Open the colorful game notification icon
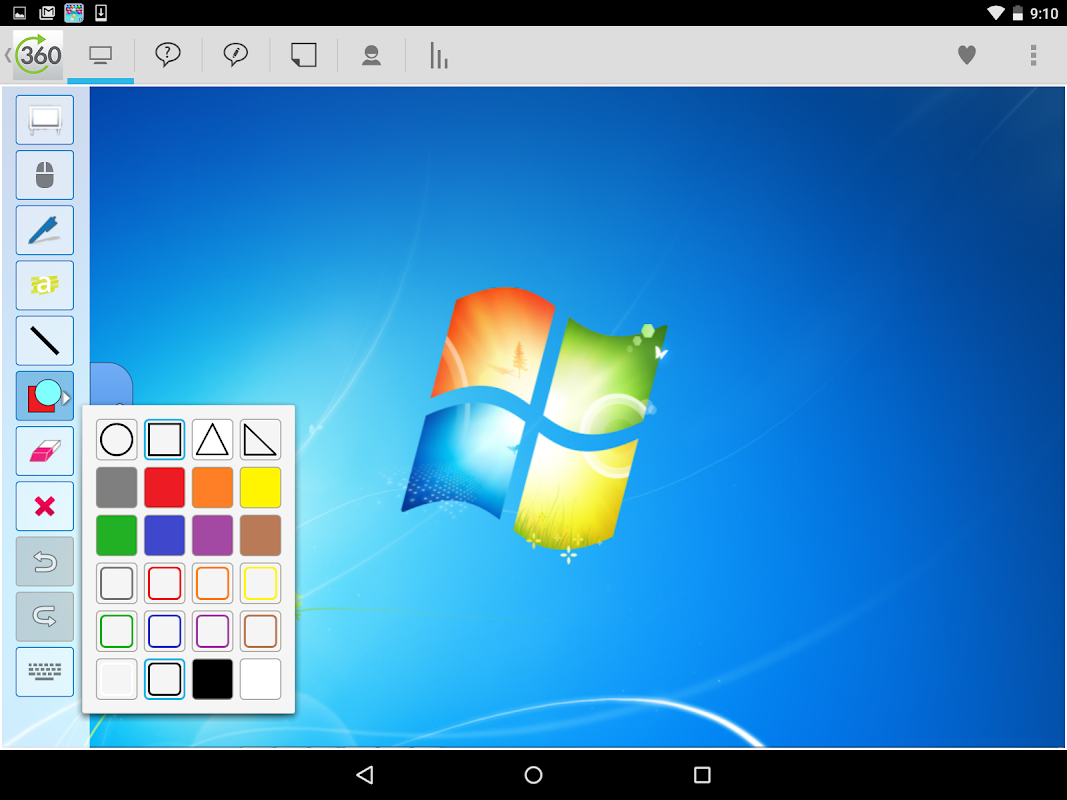This screenshot has width=1067, height=800. click(x=73, y=12)
